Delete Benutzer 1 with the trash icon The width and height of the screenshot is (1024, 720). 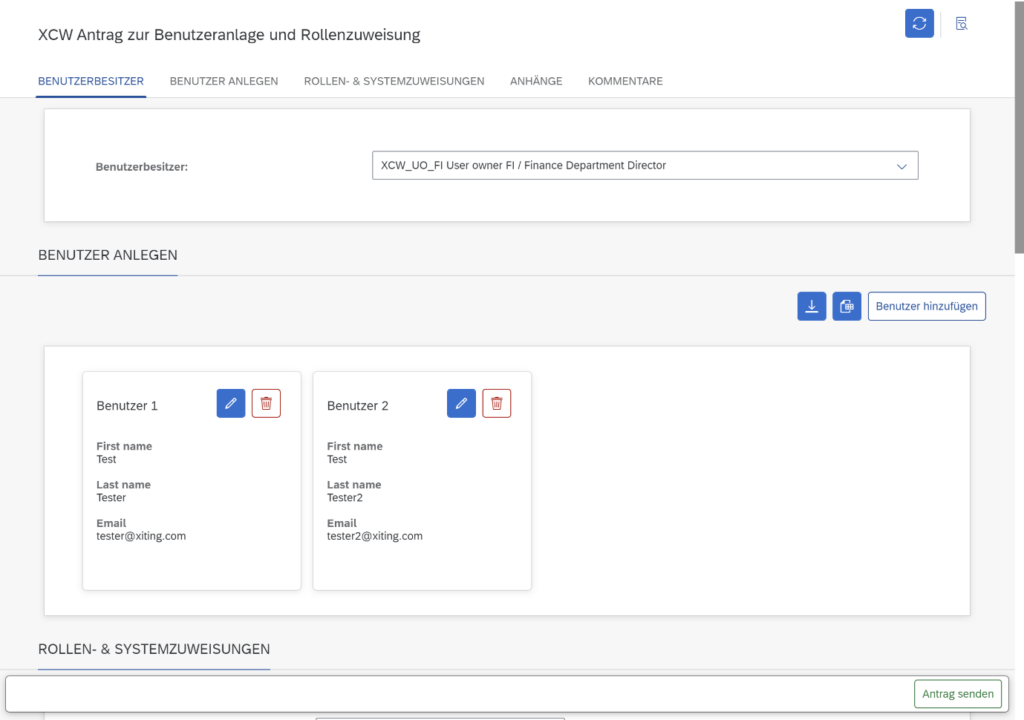point(266,403)
